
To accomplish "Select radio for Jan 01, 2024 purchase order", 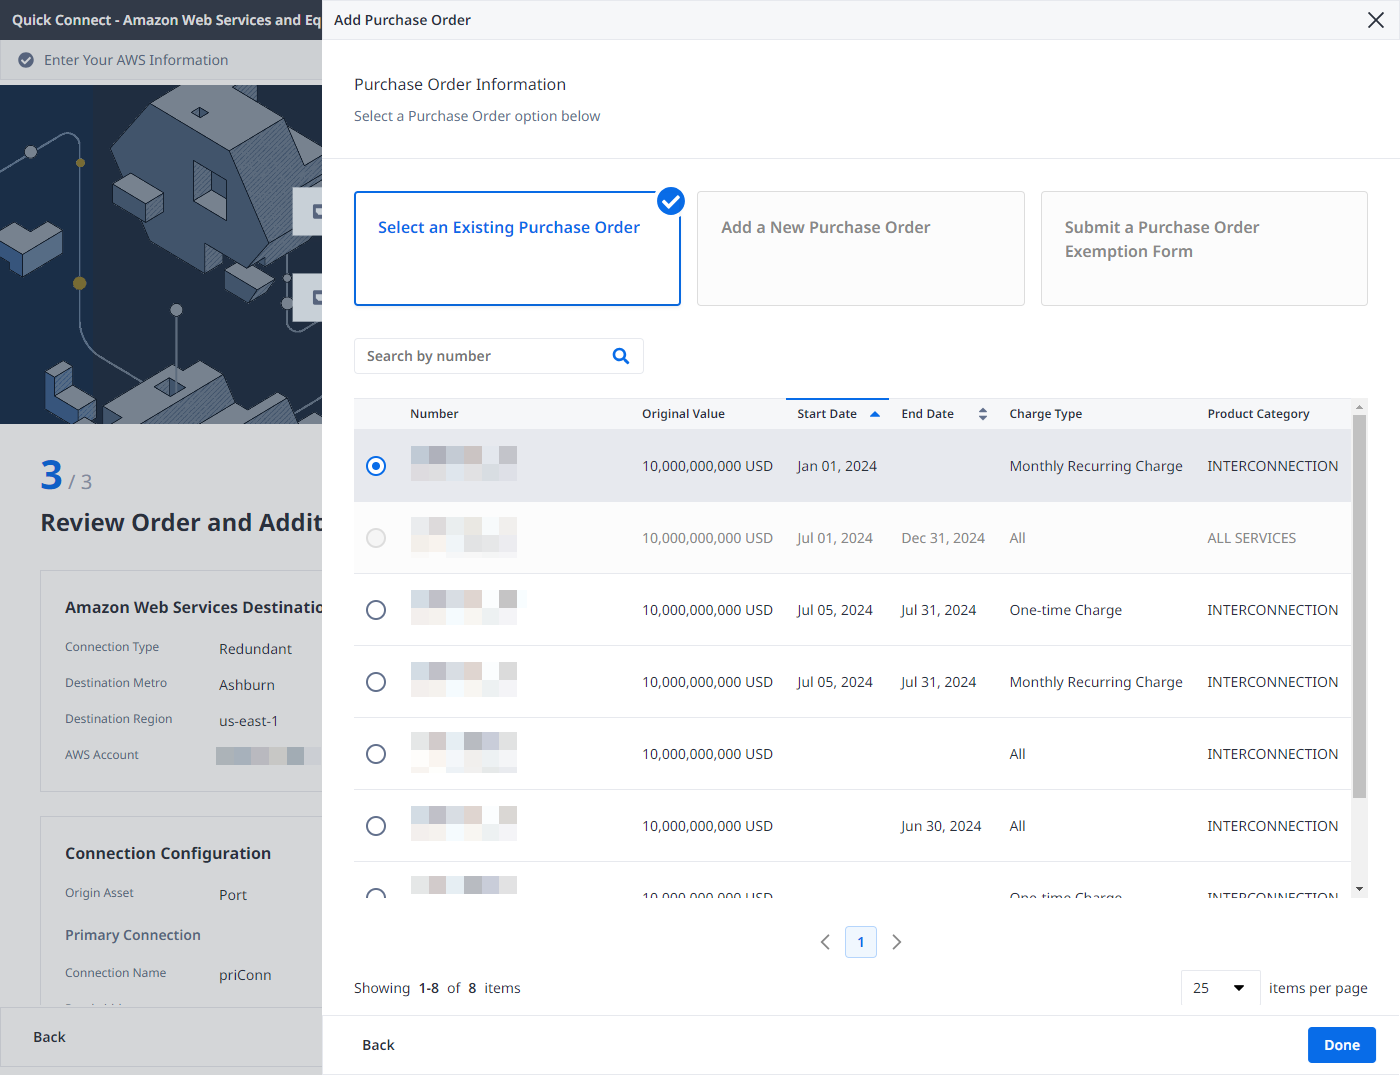I will tap(376, 466).
